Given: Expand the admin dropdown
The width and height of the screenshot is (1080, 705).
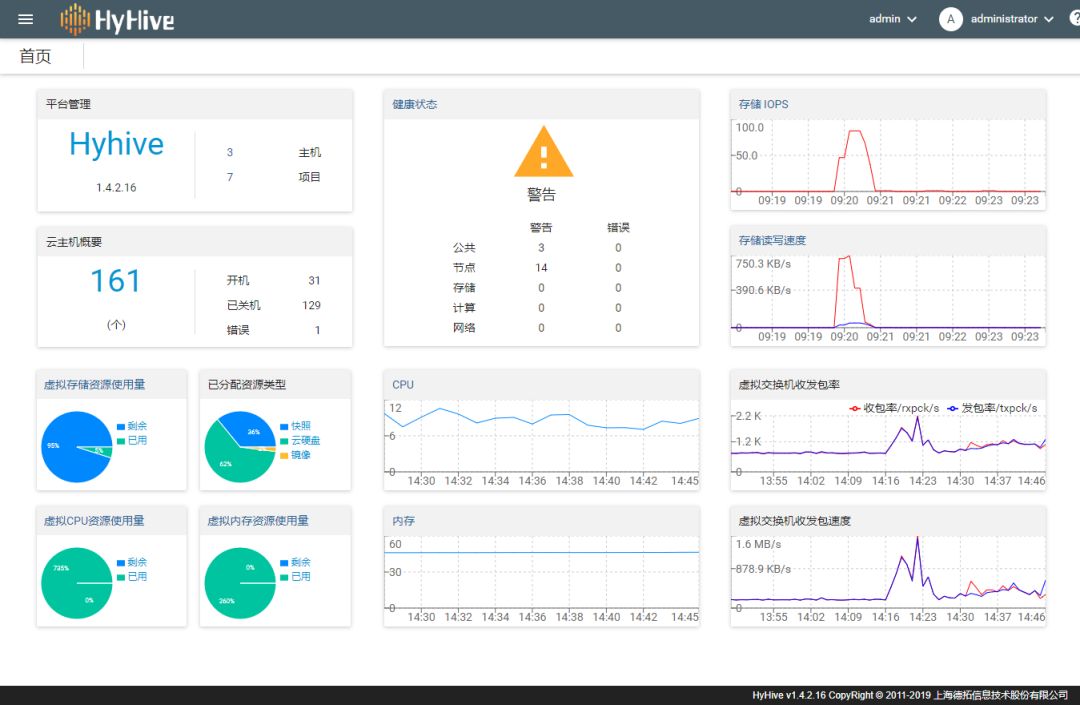Looking at the screenshot, I should 893,19.
